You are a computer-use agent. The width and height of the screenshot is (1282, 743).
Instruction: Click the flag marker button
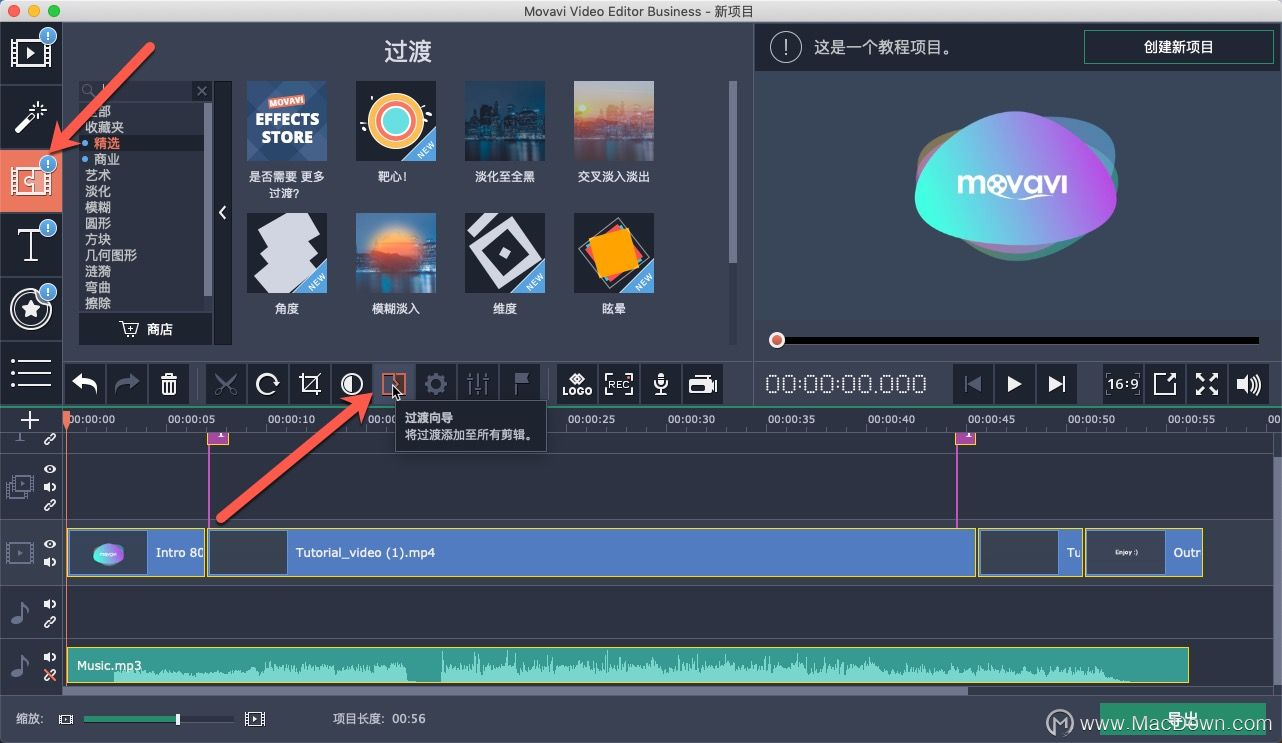pos(520,384)
